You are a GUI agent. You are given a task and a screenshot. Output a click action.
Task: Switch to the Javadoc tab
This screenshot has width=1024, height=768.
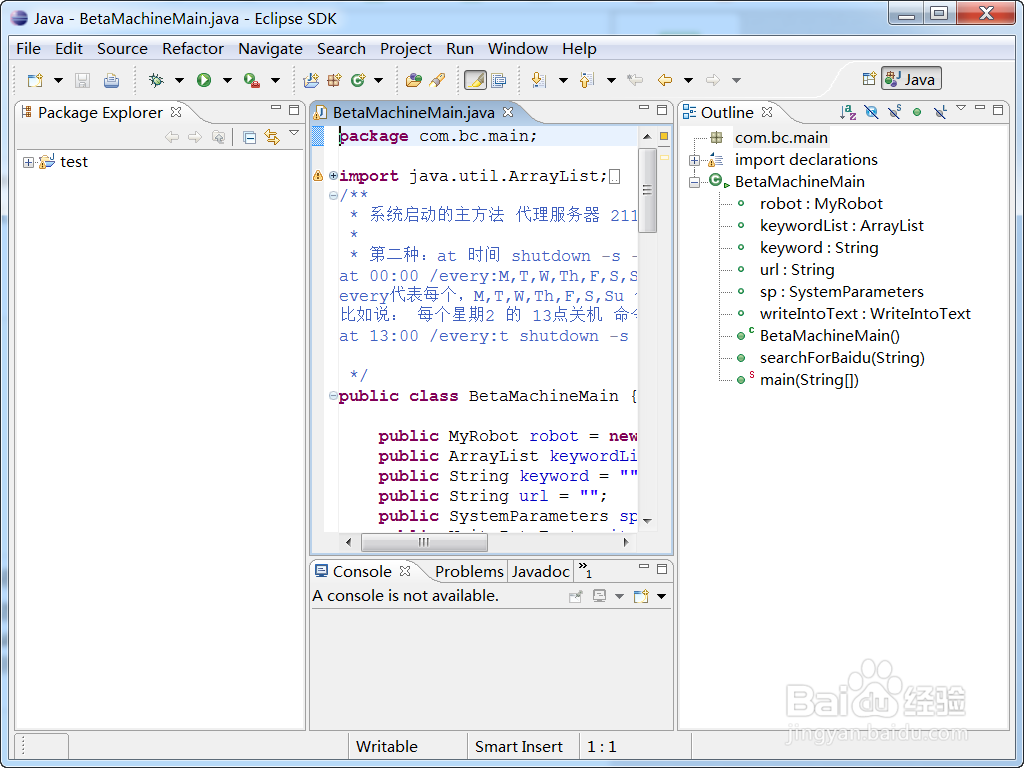coord(541,571)
